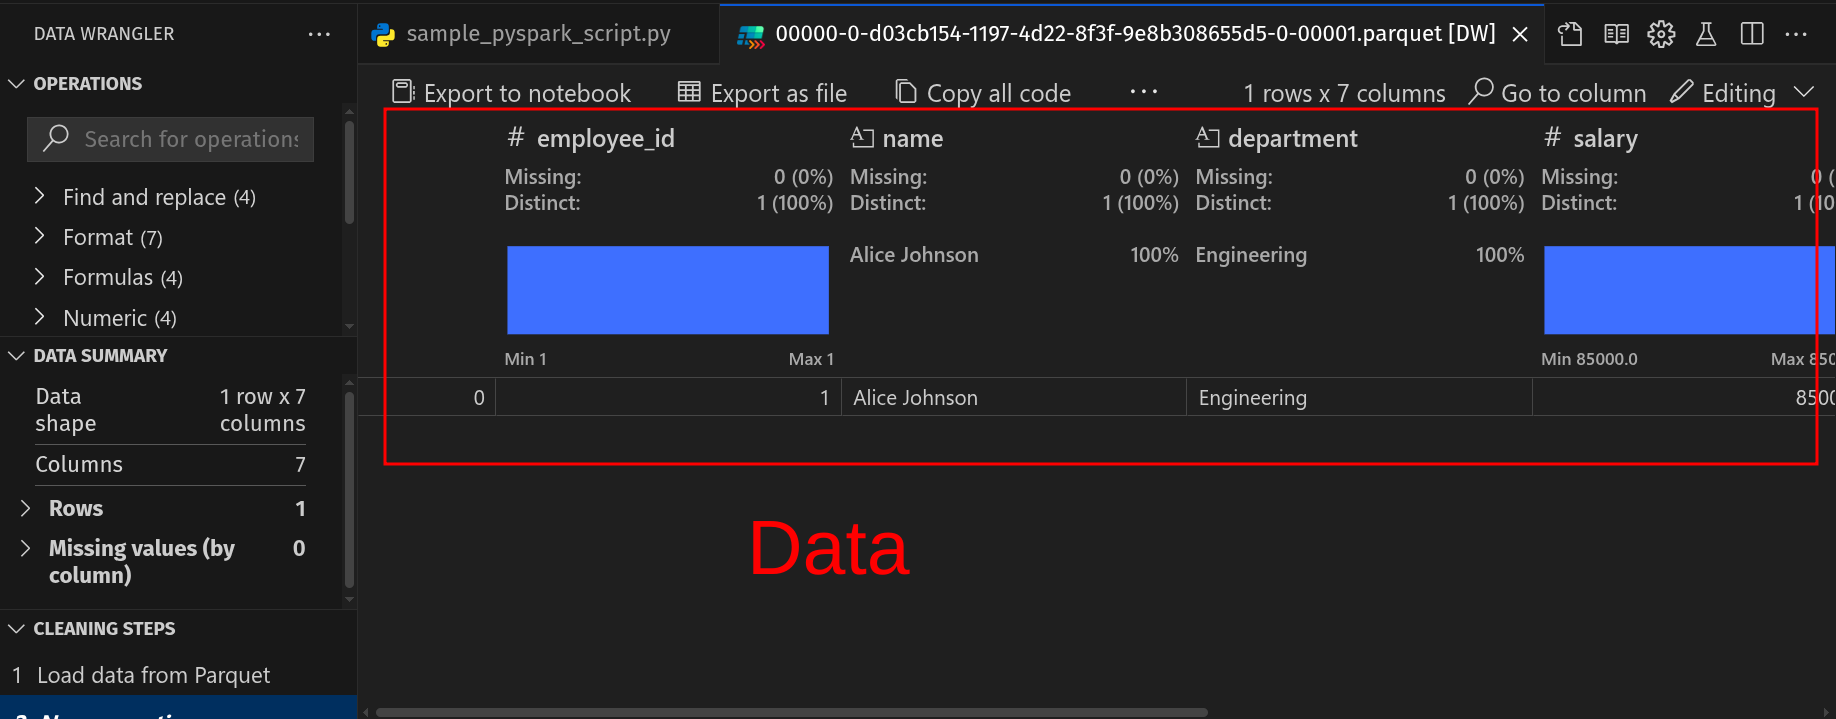Expand the Find and replace operations group

point(40,196)
